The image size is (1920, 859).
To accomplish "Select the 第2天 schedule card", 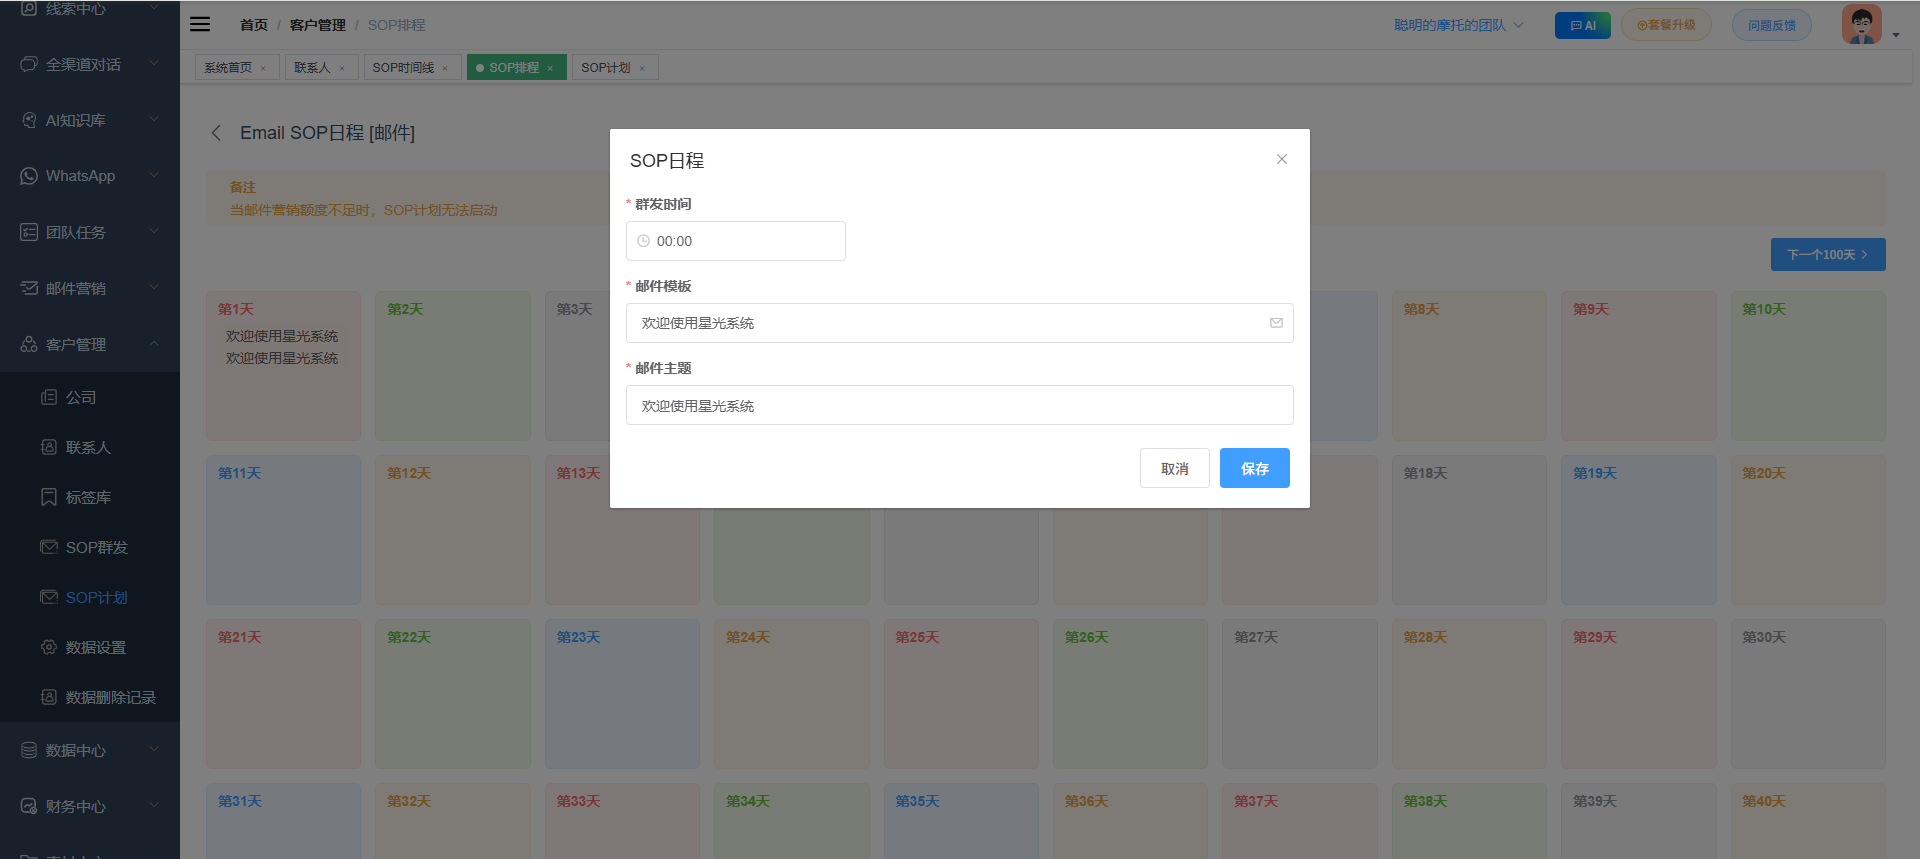I will 452,366.
